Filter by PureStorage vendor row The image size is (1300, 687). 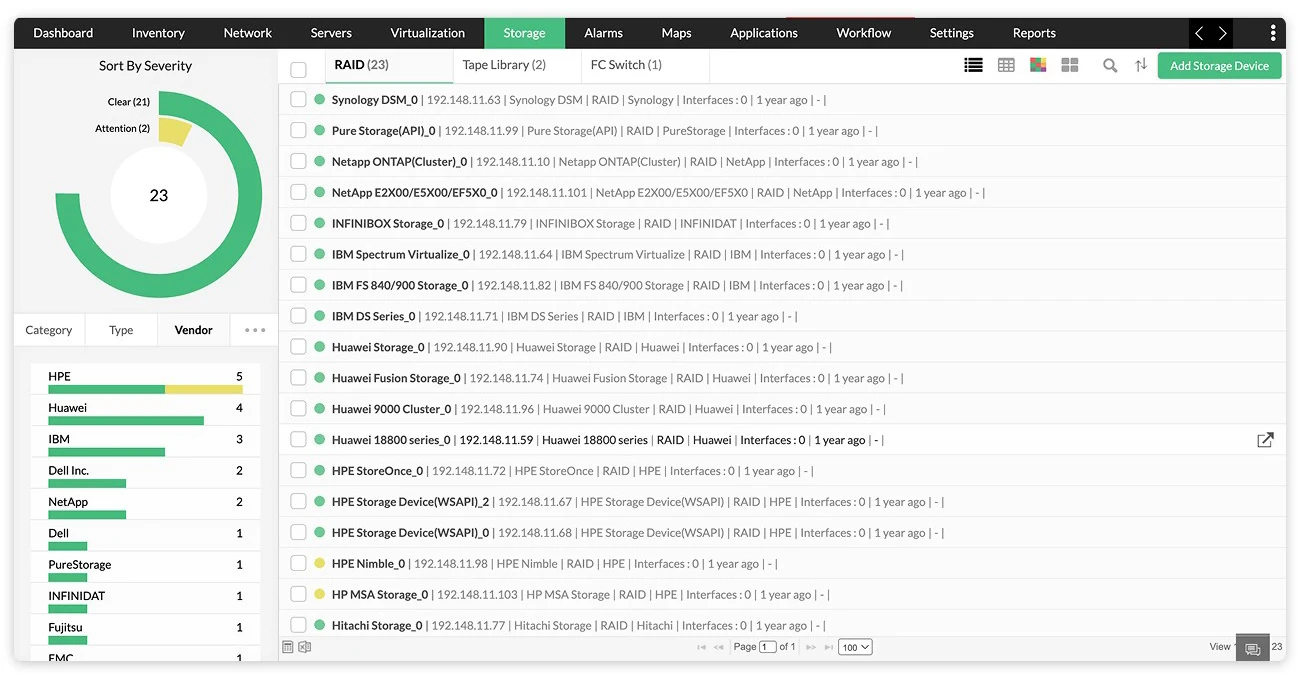(146, 568)
